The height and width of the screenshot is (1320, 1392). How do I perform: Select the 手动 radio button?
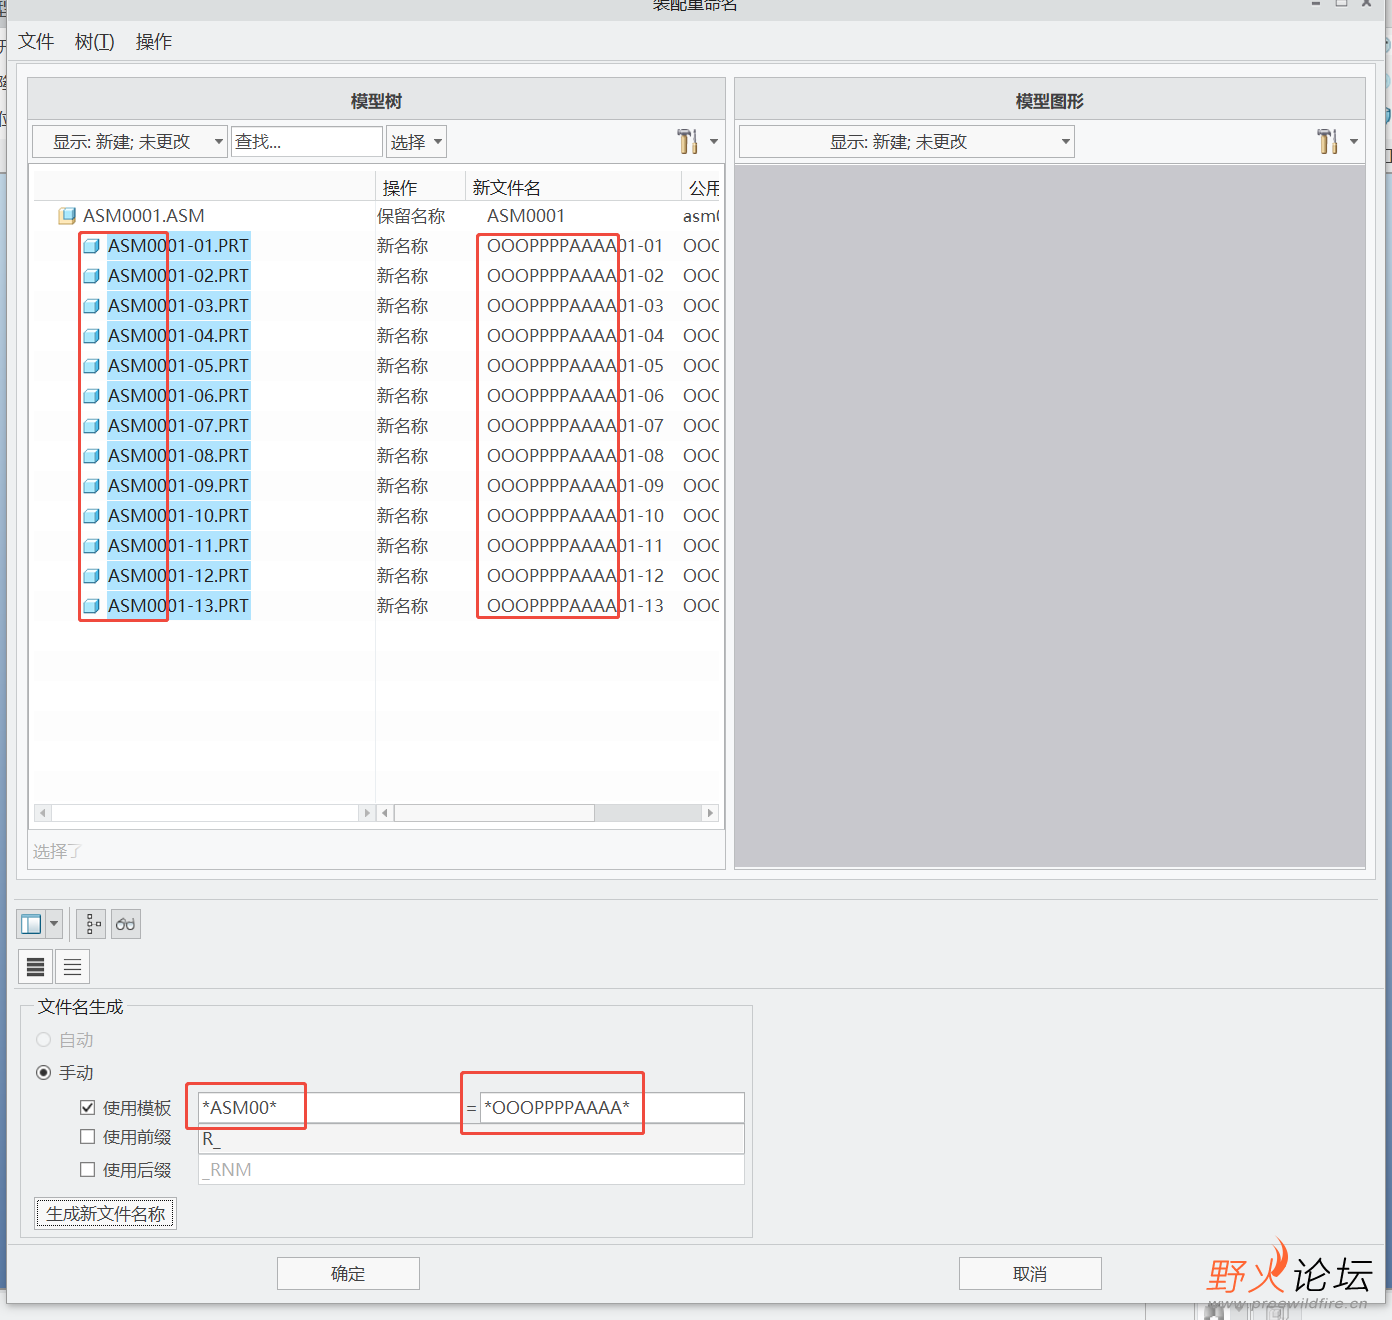point(43,1072)
